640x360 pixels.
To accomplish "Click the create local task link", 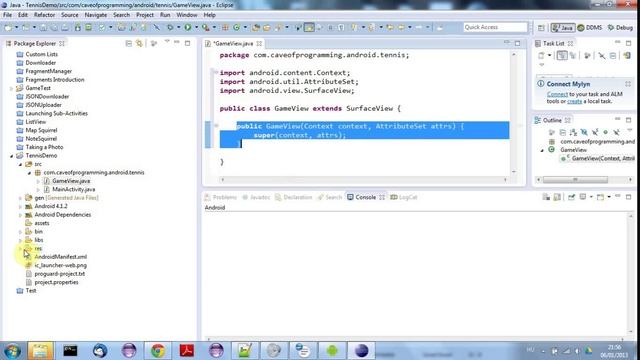I will click(x=574, y=101).
